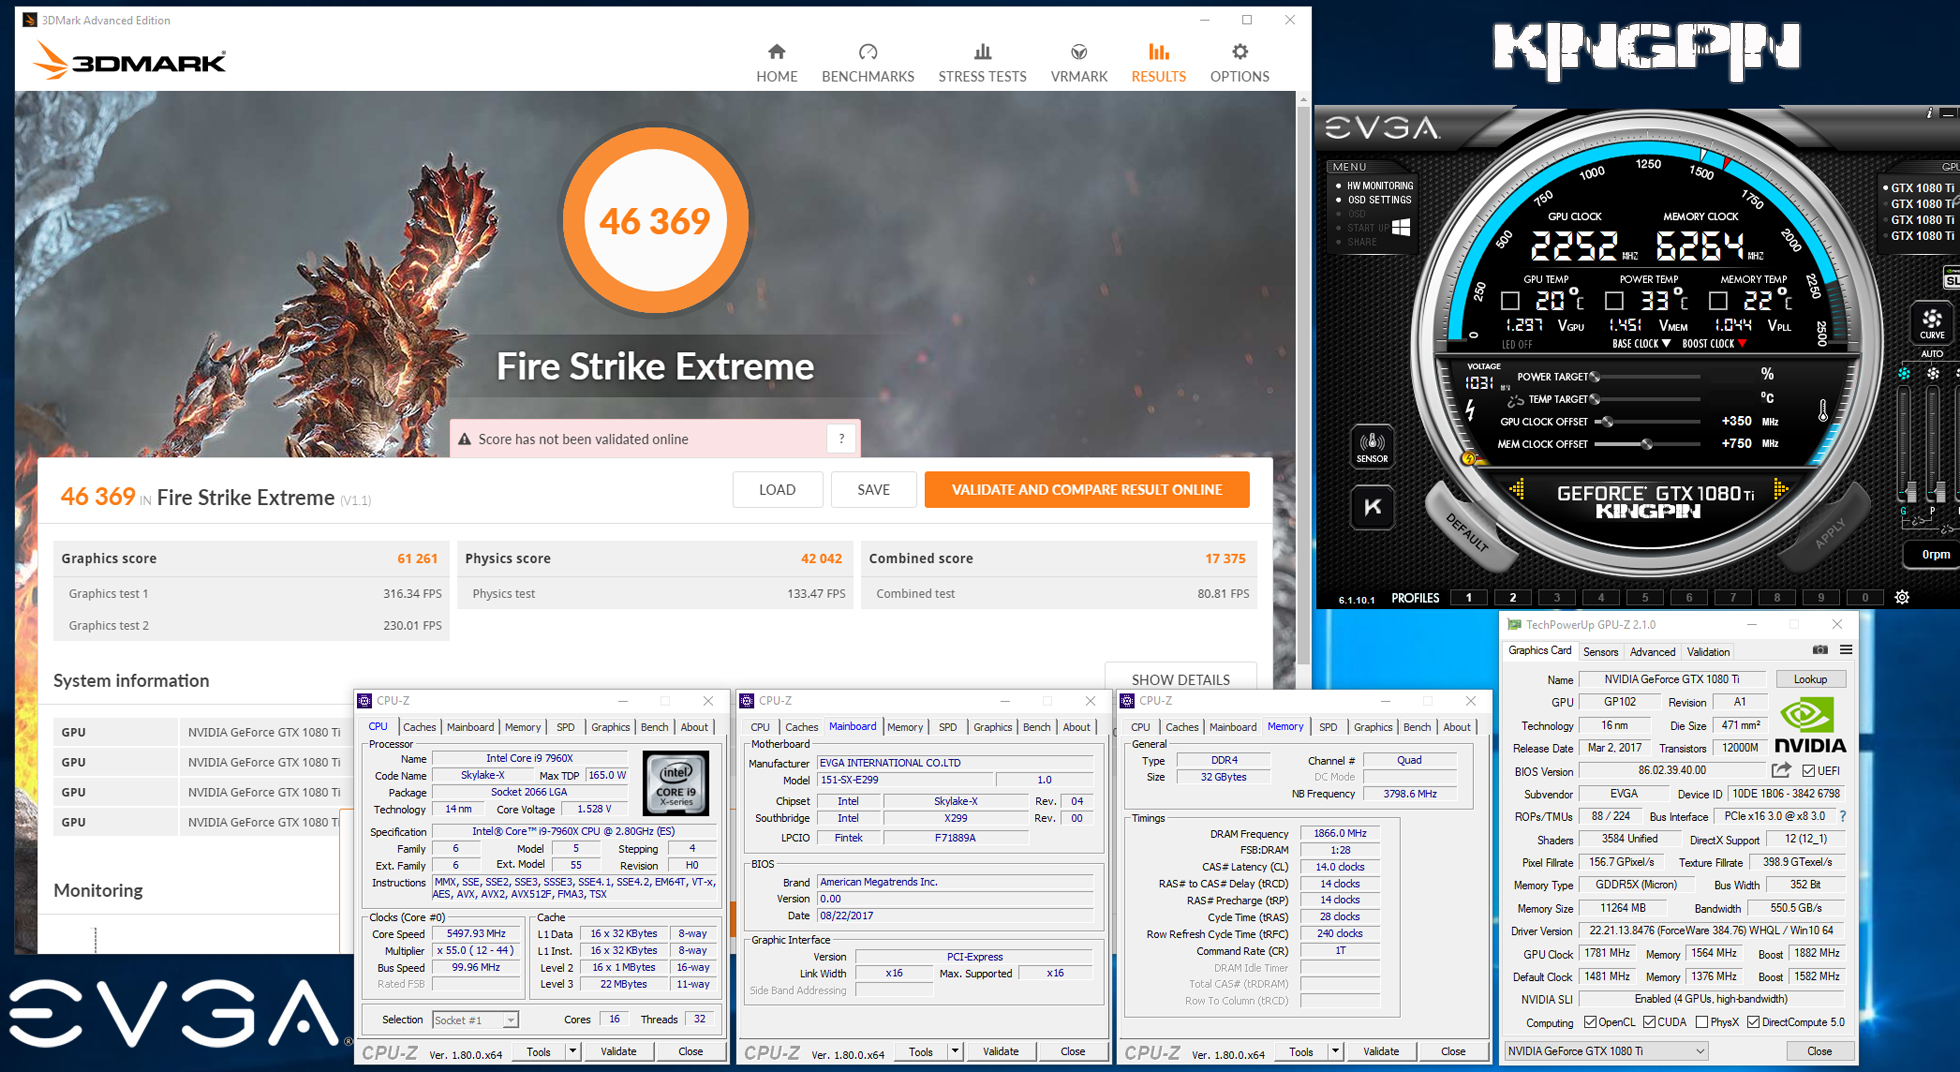Click the Save button in 3DMark

click(x=873, y=489)
